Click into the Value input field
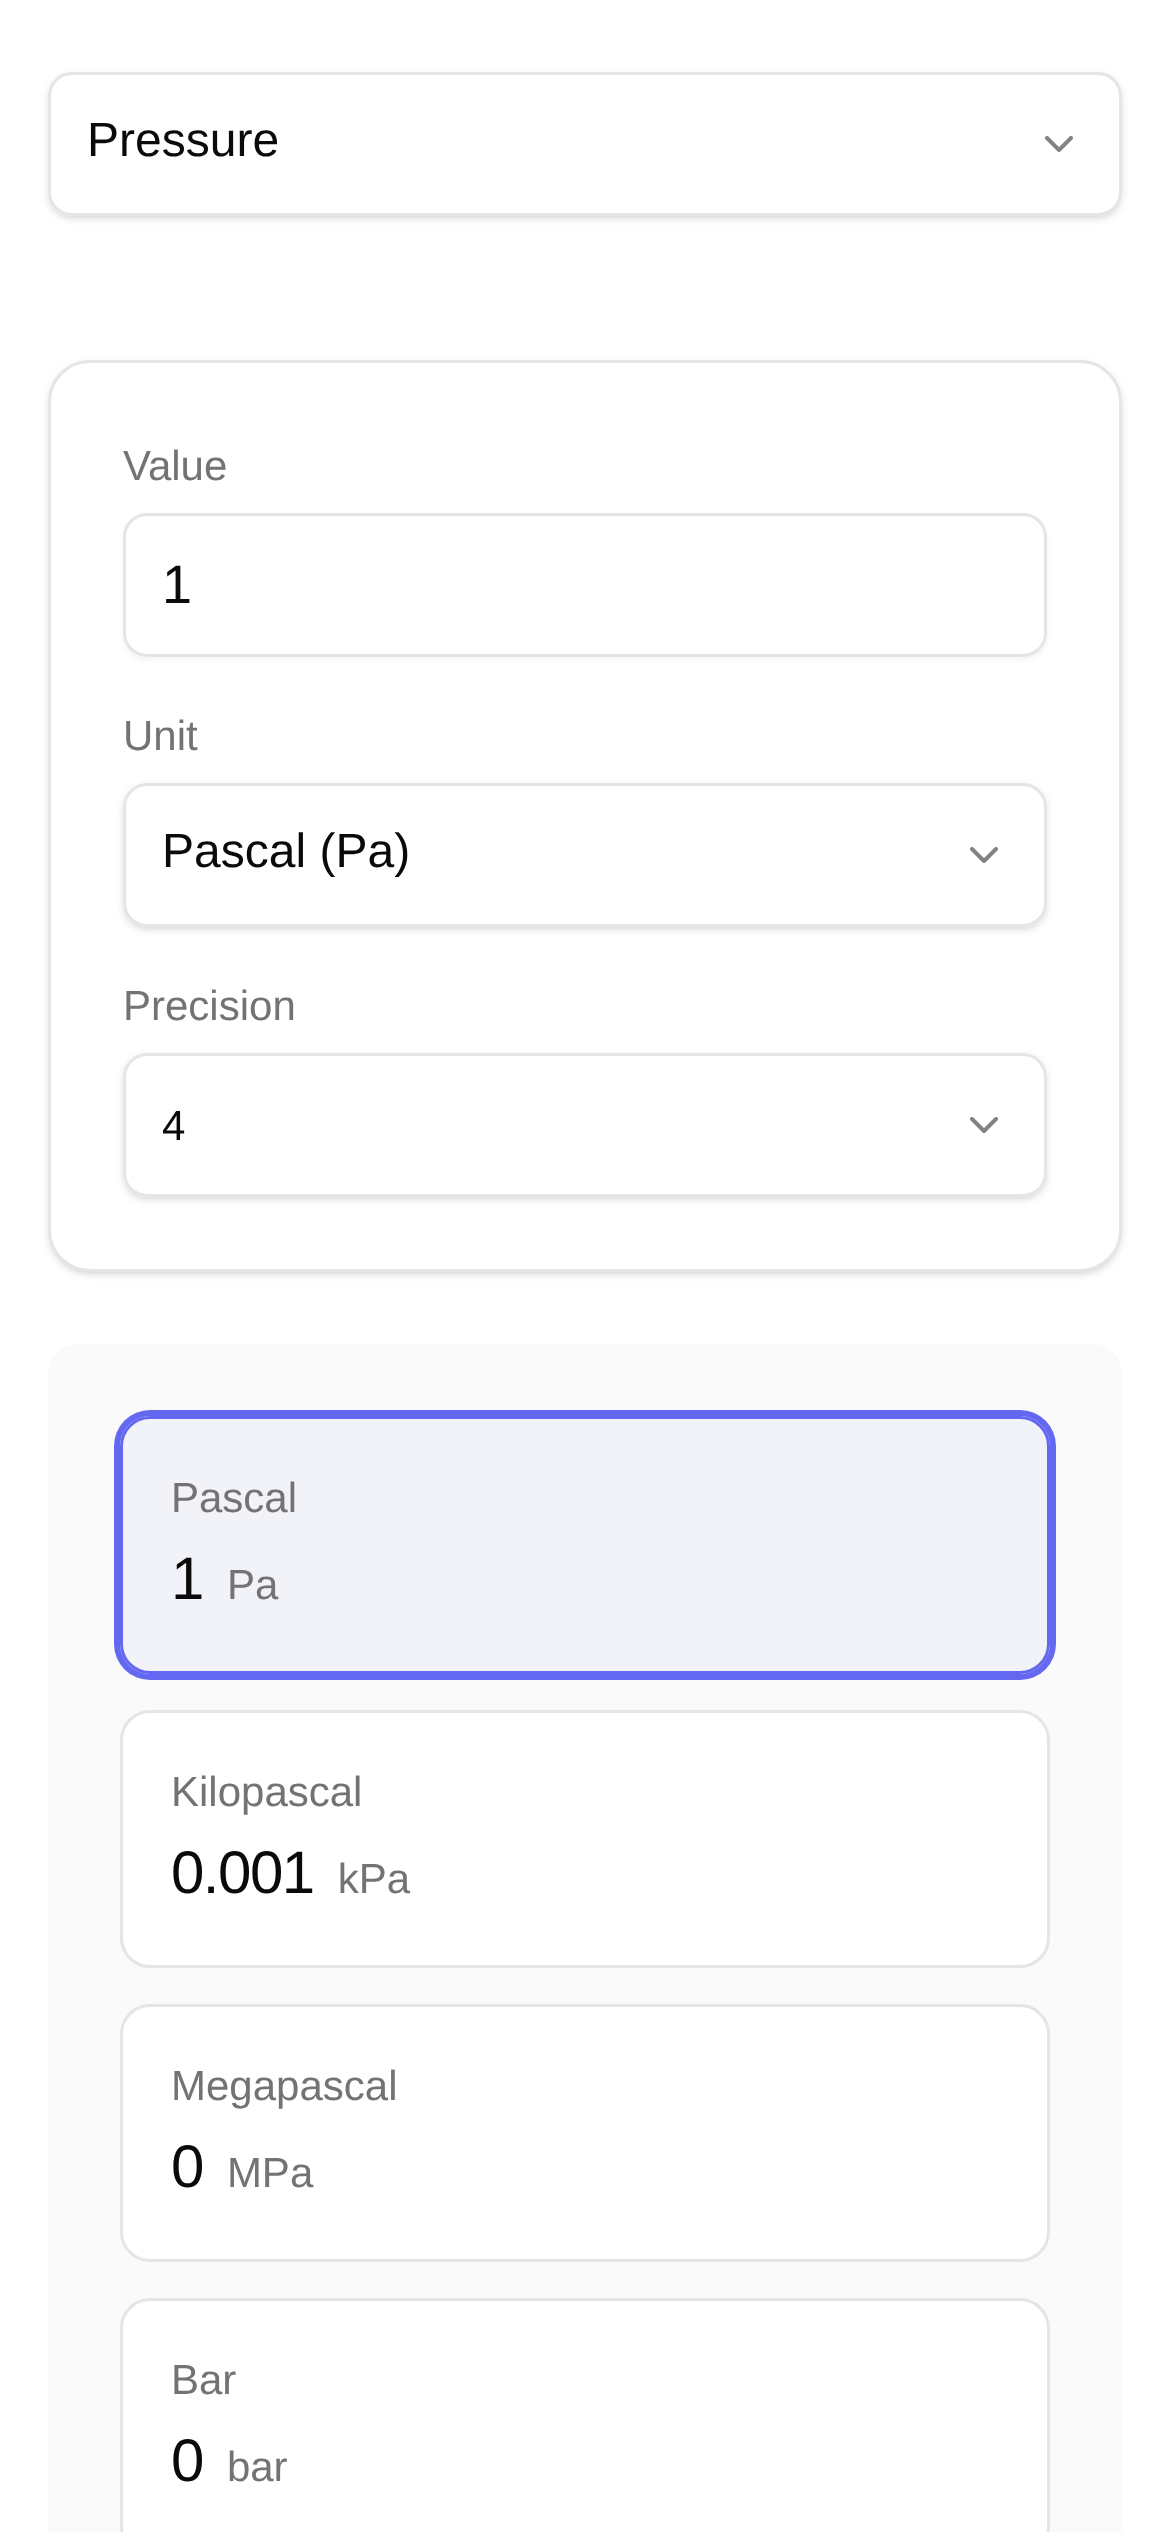This screenshot has height=2532, width=1170. [584, 585]
